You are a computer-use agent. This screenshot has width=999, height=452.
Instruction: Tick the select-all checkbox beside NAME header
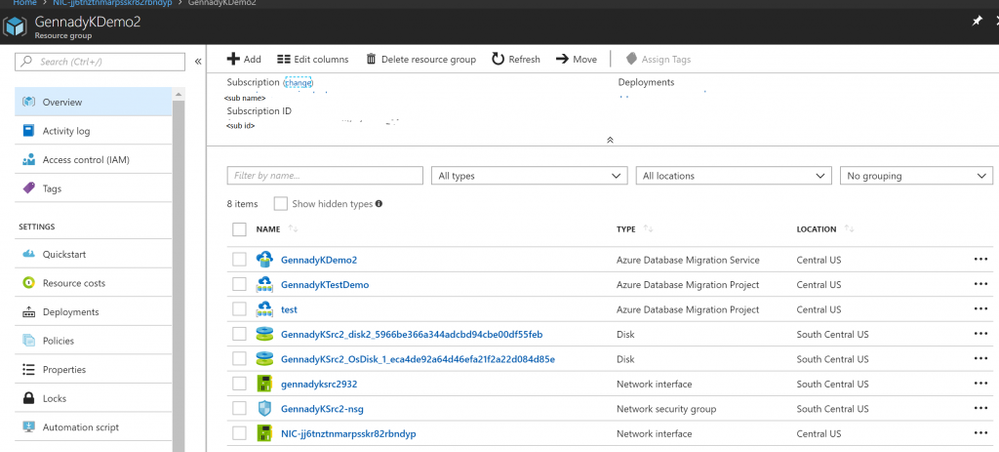click(239, 229)
